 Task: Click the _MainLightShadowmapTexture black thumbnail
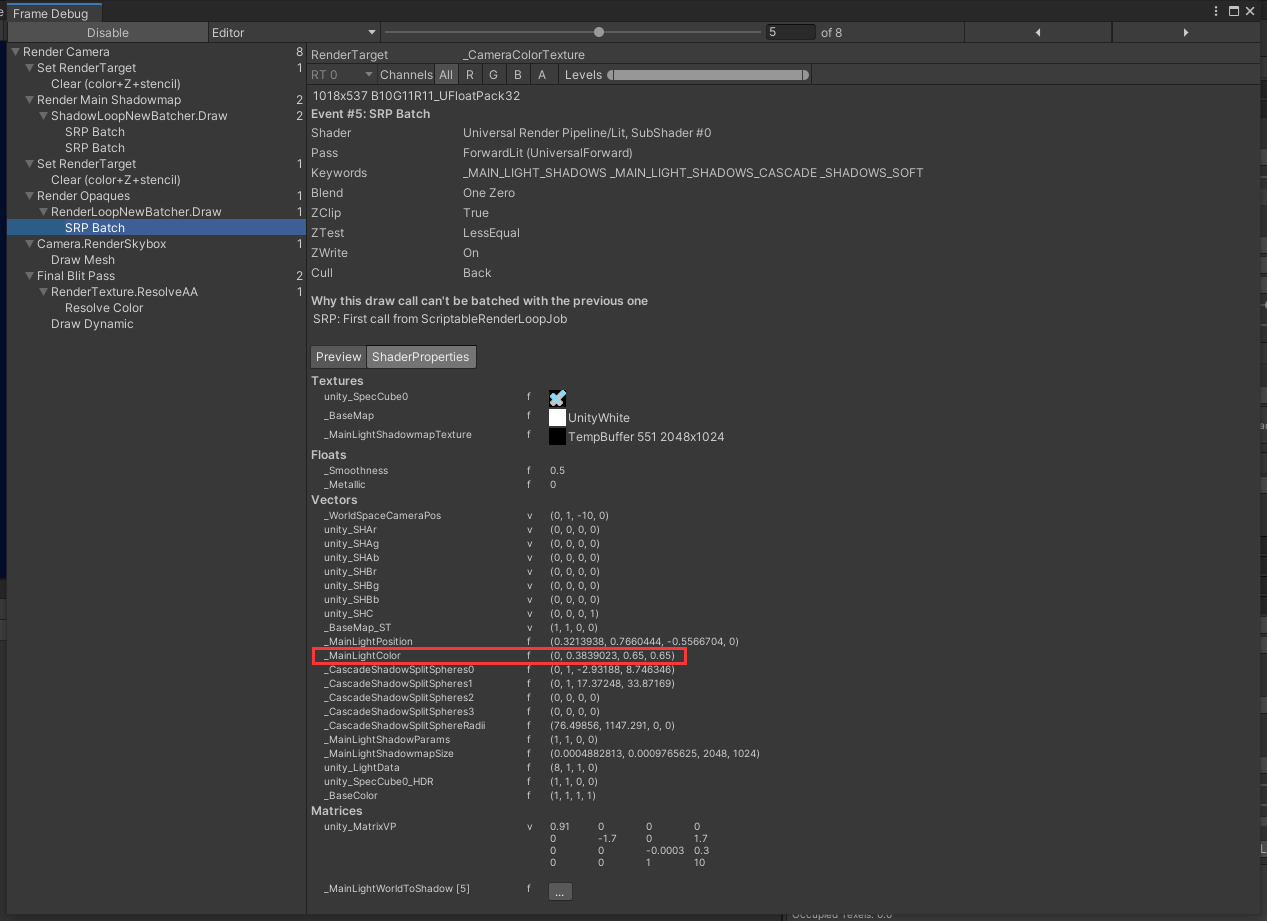pyautogui.click(x=558, y=437)
